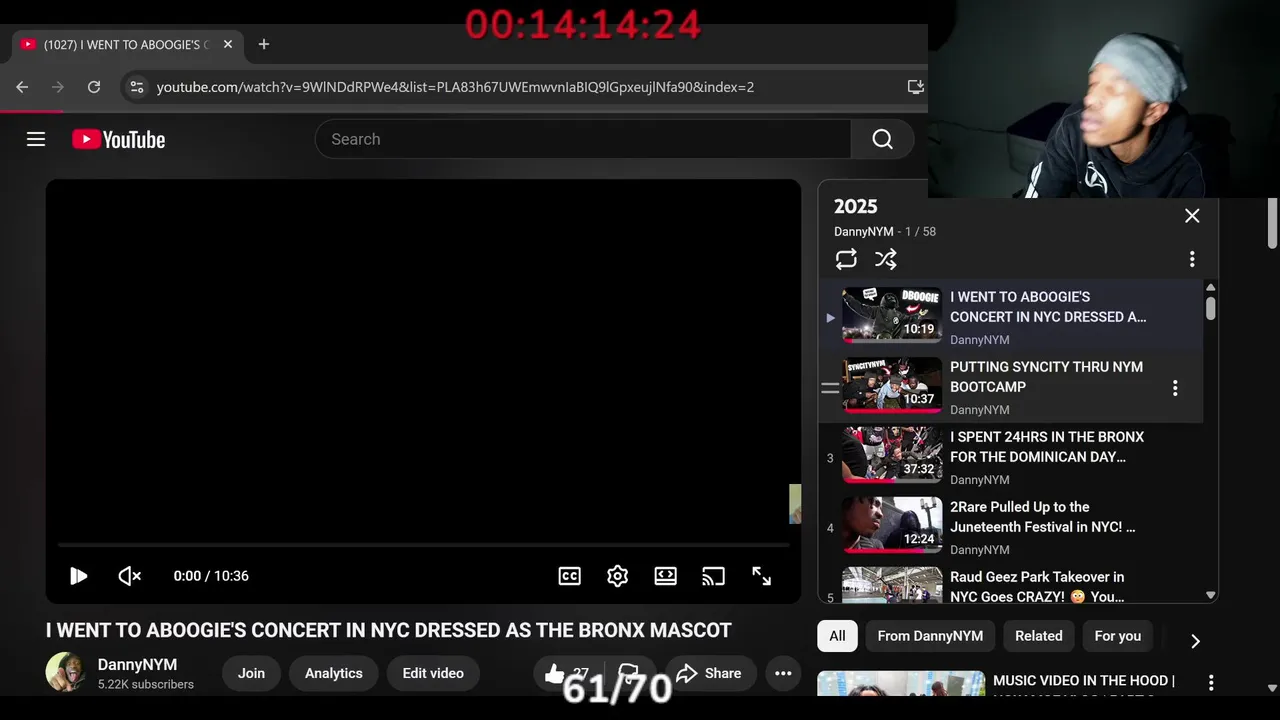Select I WENT TO ABOOGIE'S thumbnail in playlist

click(x=892, y=315)
